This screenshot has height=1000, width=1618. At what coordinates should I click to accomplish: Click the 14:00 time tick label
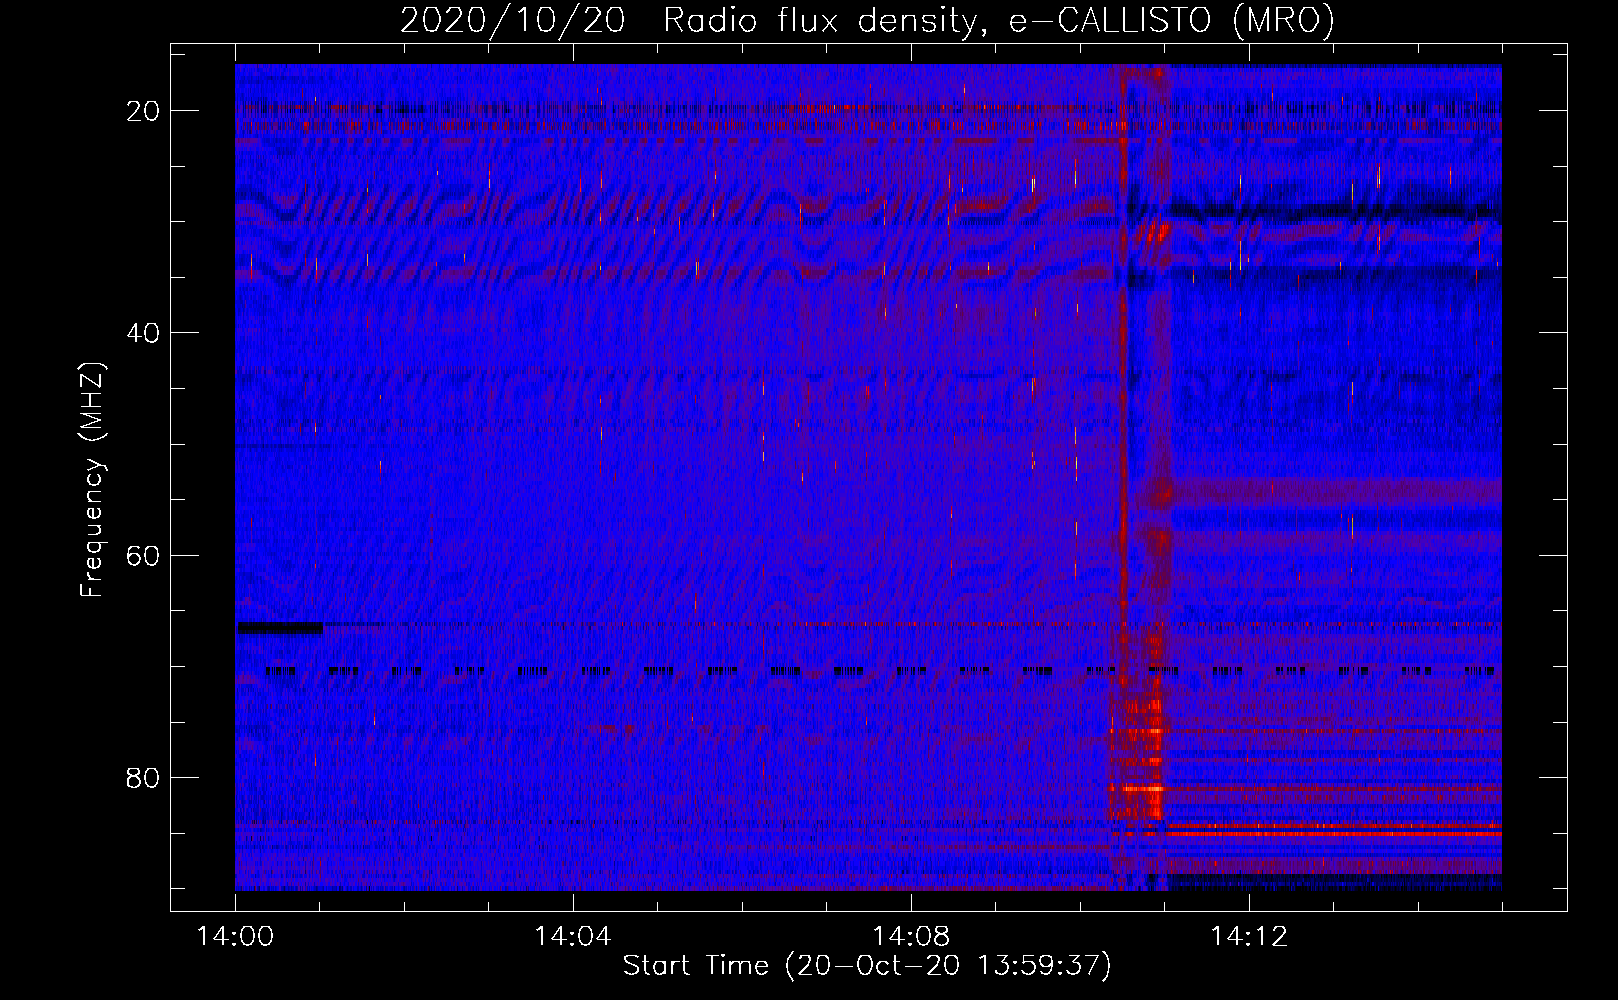click(236, 937)
